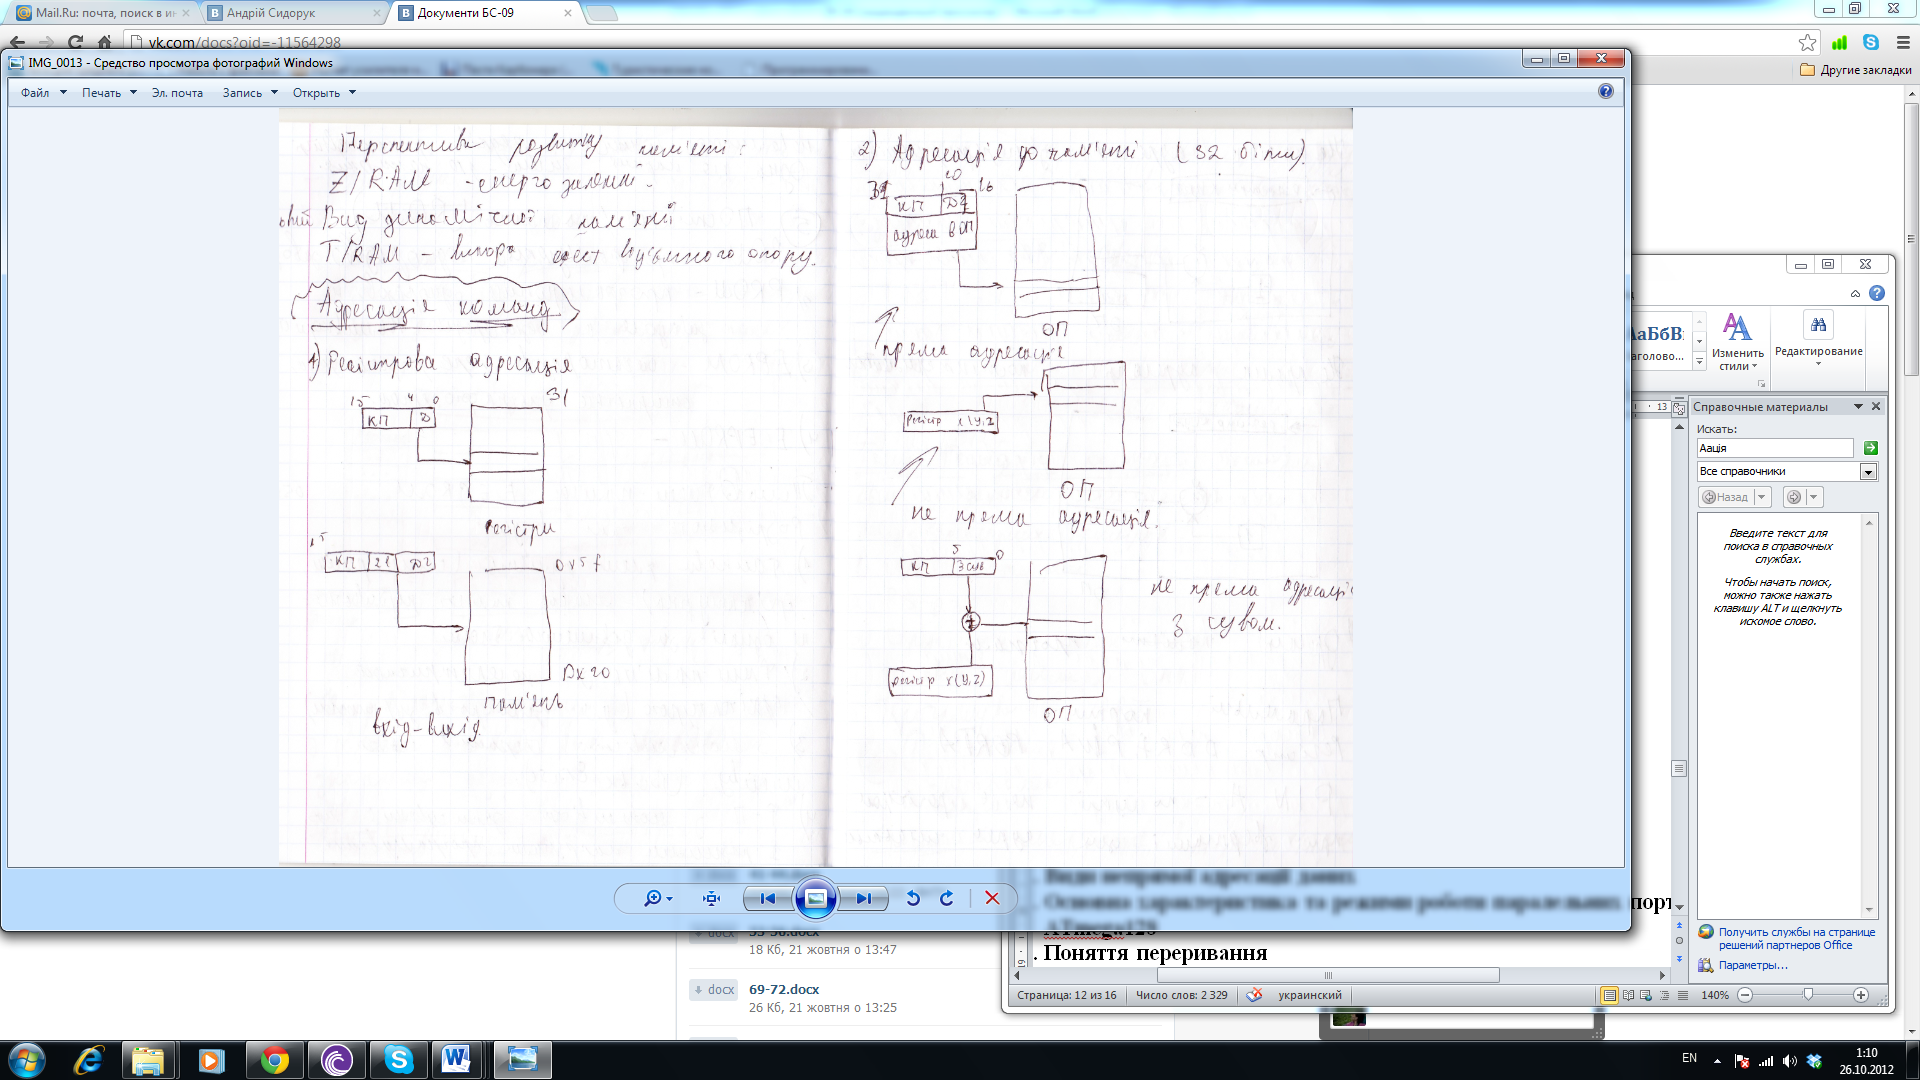The width and height of the screenshot is (1920, 1080).
Task: Go to the previous photo
Action: (x=767, y=898)
